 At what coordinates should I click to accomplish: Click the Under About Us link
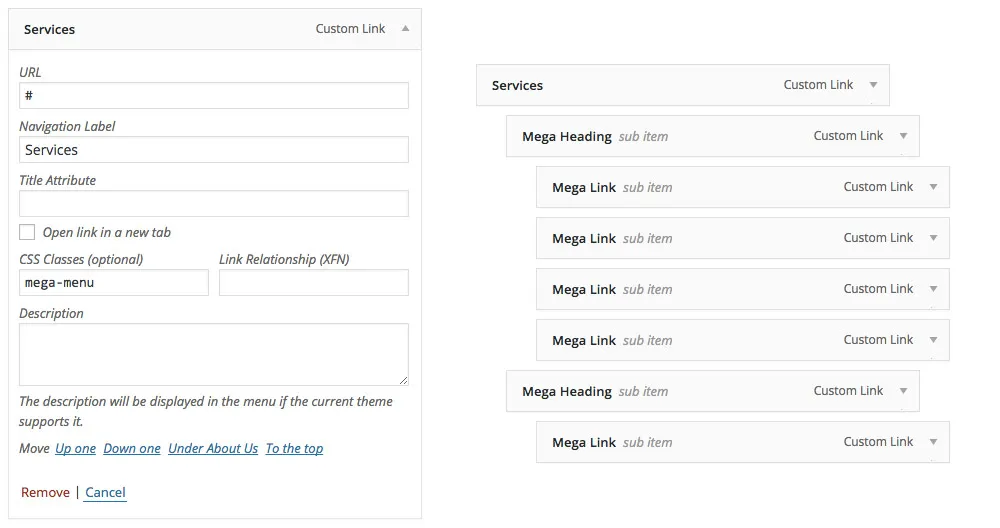click(213, 449)
